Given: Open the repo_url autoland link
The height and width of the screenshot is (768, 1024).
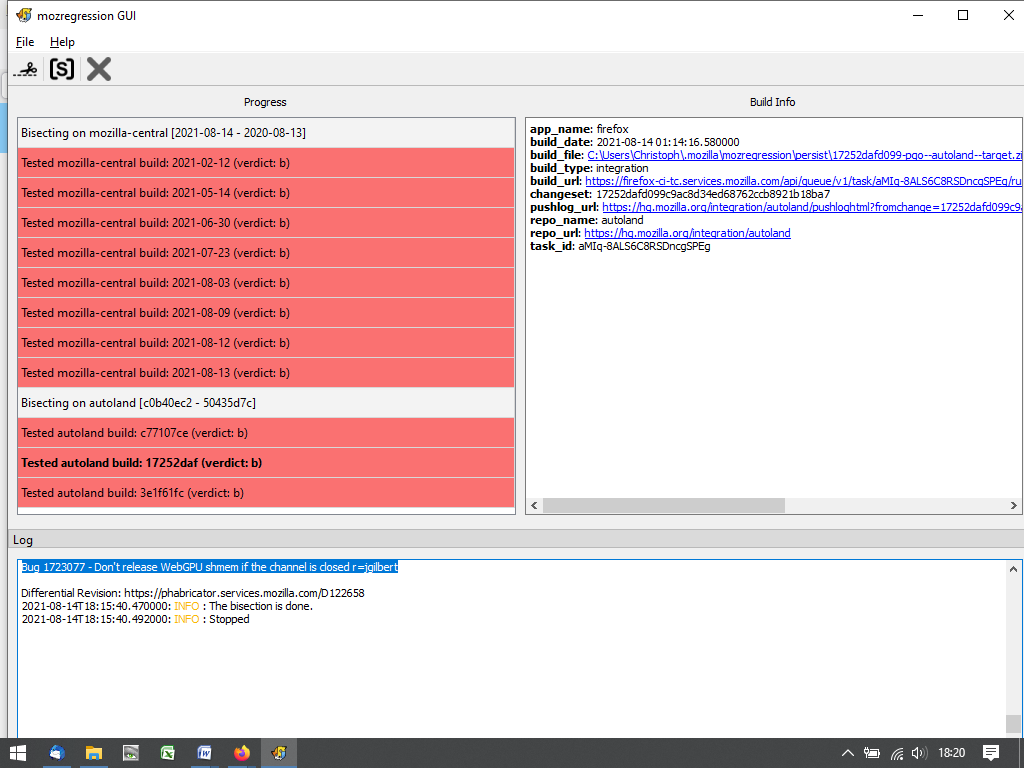Looking at the screenshot, I should click(687, 233).
